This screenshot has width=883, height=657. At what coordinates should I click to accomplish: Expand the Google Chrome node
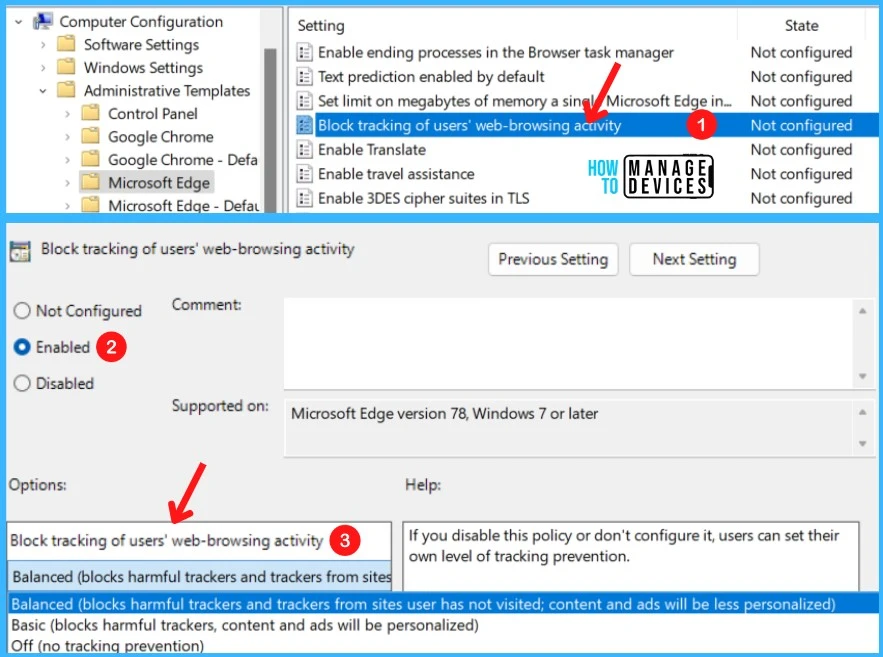point(68,137)
